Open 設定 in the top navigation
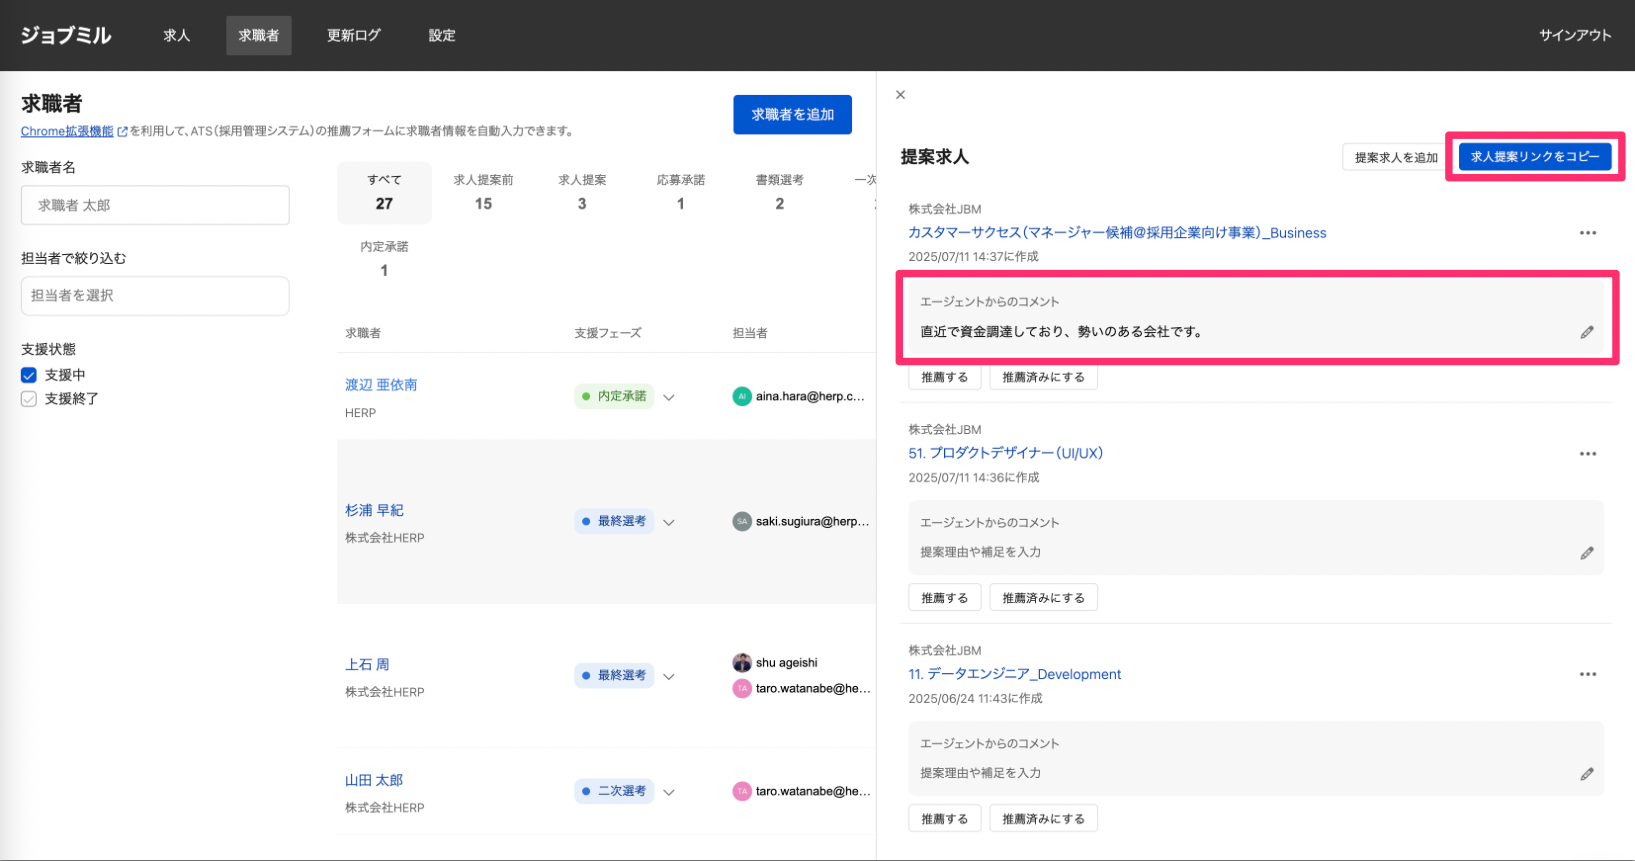 [441, 35]
